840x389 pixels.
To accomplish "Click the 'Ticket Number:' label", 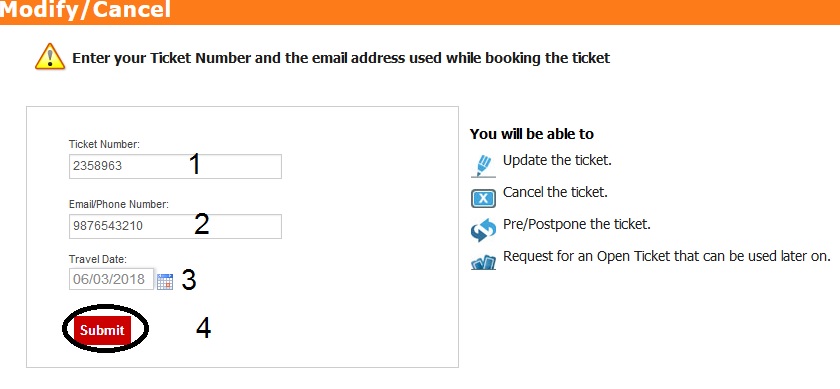I will pos(104,144).
